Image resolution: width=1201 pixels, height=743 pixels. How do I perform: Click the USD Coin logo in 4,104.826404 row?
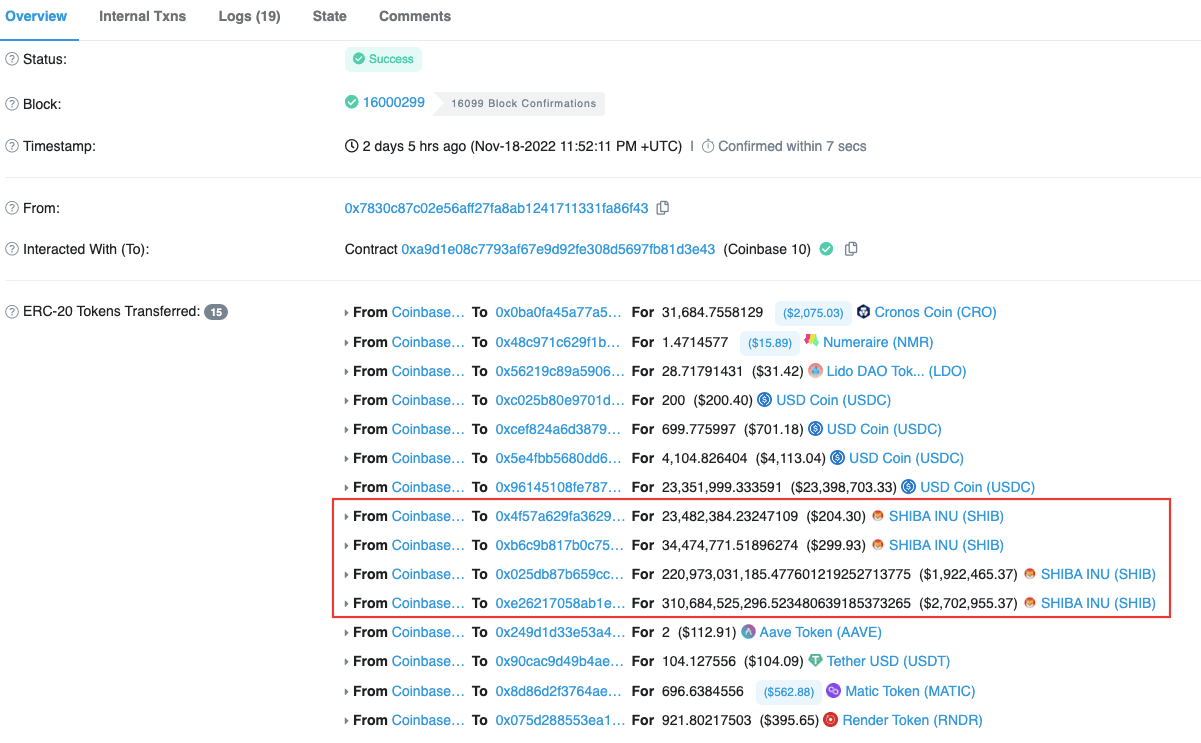(x=838, y=458)
